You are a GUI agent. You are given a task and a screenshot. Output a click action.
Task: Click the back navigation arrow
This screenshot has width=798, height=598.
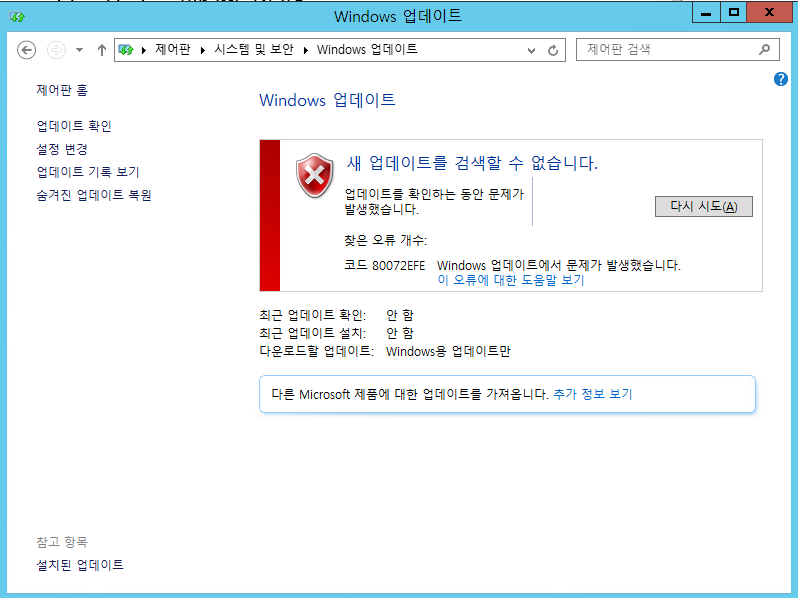pos(26,50)
